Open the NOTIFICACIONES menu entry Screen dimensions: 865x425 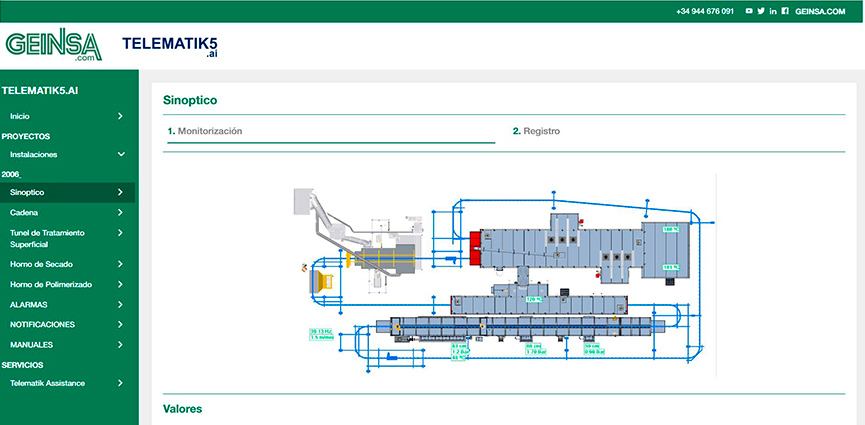(x=42, y=324)
